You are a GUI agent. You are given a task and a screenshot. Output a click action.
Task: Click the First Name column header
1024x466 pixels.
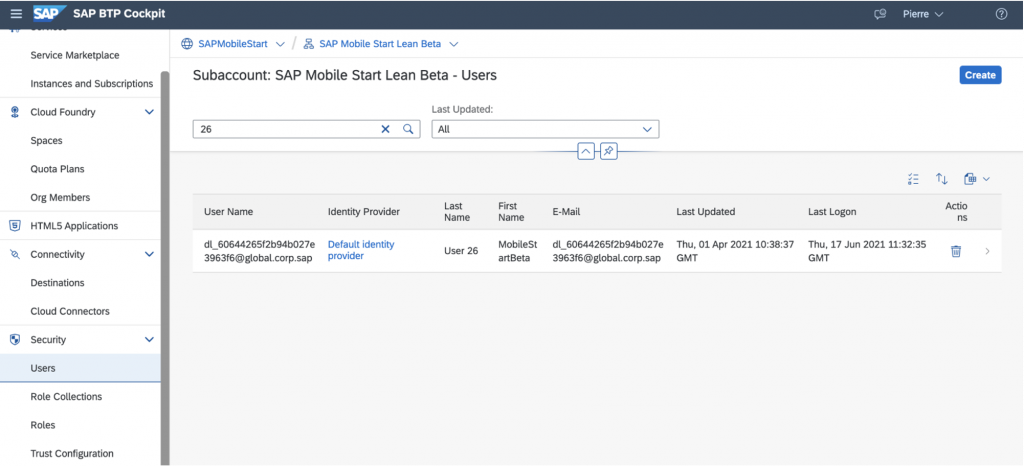click(511, 211)
